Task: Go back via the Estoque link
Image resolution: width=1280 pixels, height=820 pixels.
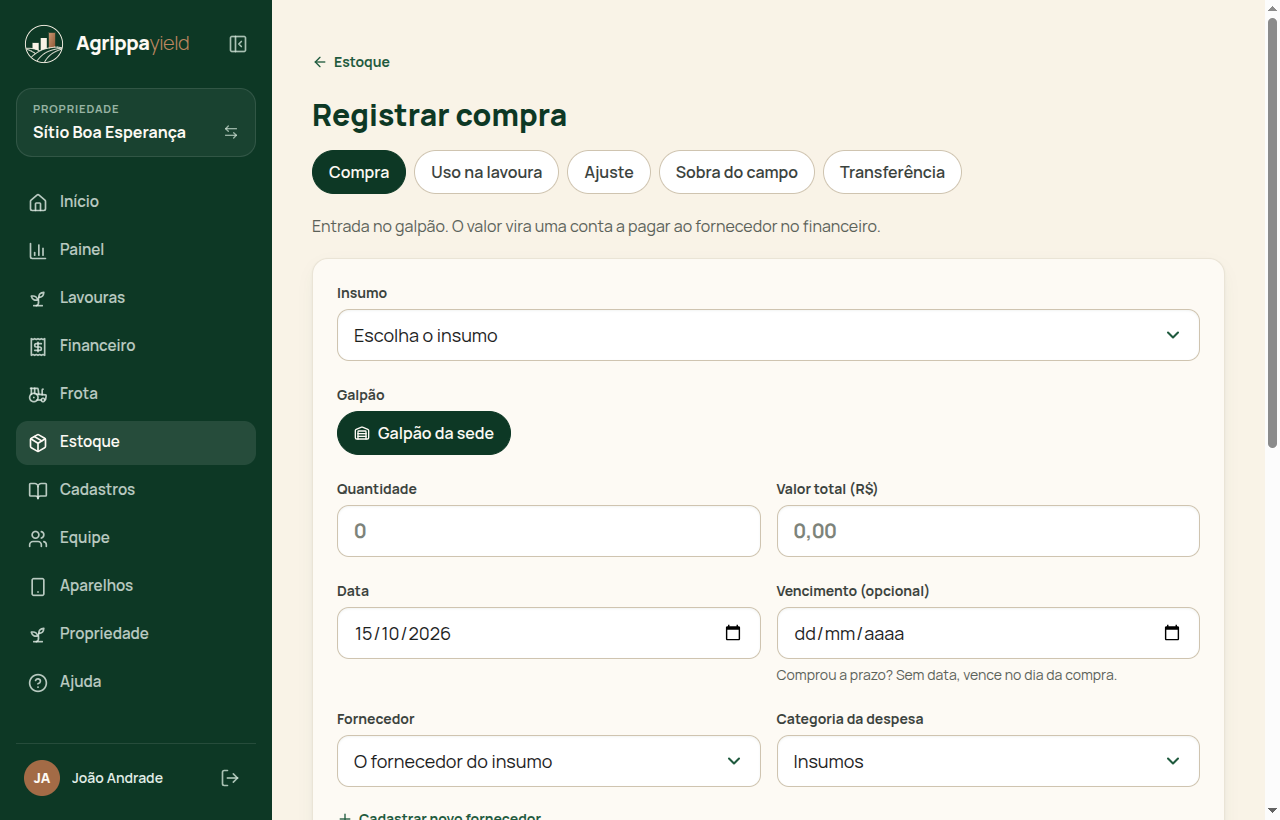Action: [x=351, y=62]
